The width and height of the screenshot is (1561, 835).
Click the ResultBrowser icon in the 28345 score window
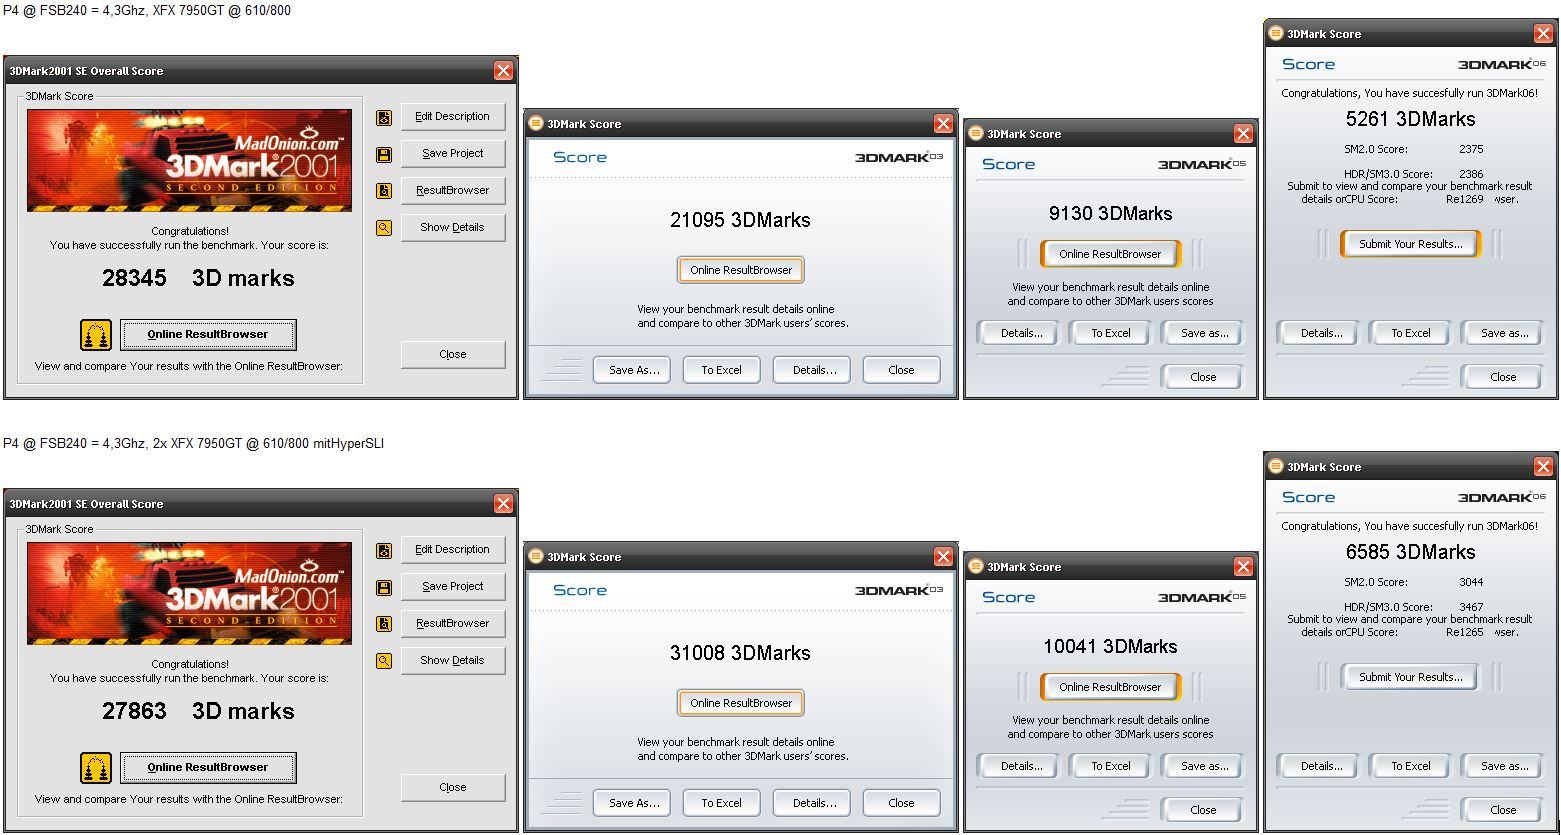tap(384, 191)
